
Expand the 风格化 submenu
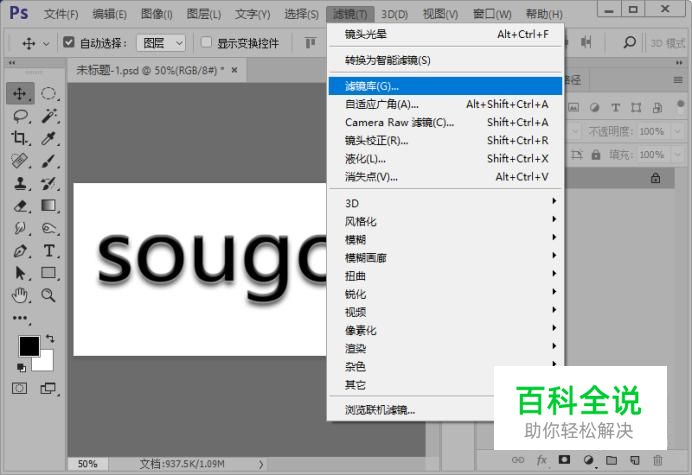pos(445,221)
